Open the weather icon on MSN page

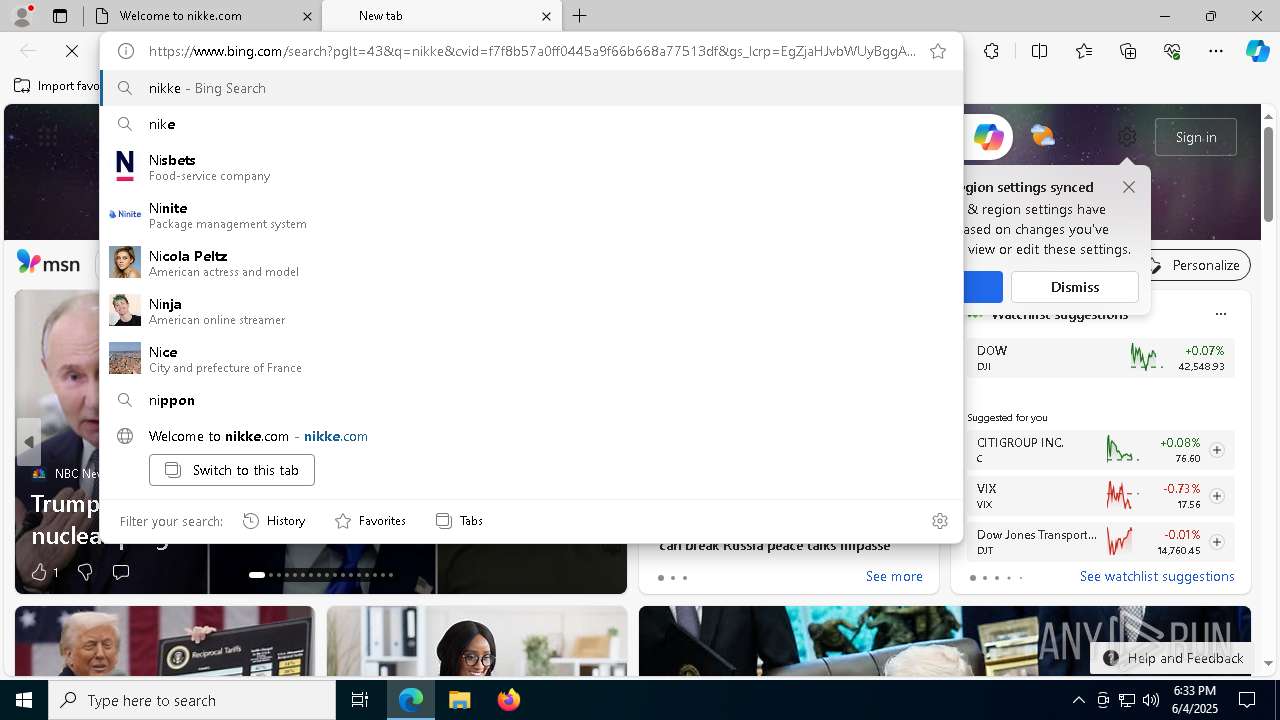click(x=1042, y=136)
